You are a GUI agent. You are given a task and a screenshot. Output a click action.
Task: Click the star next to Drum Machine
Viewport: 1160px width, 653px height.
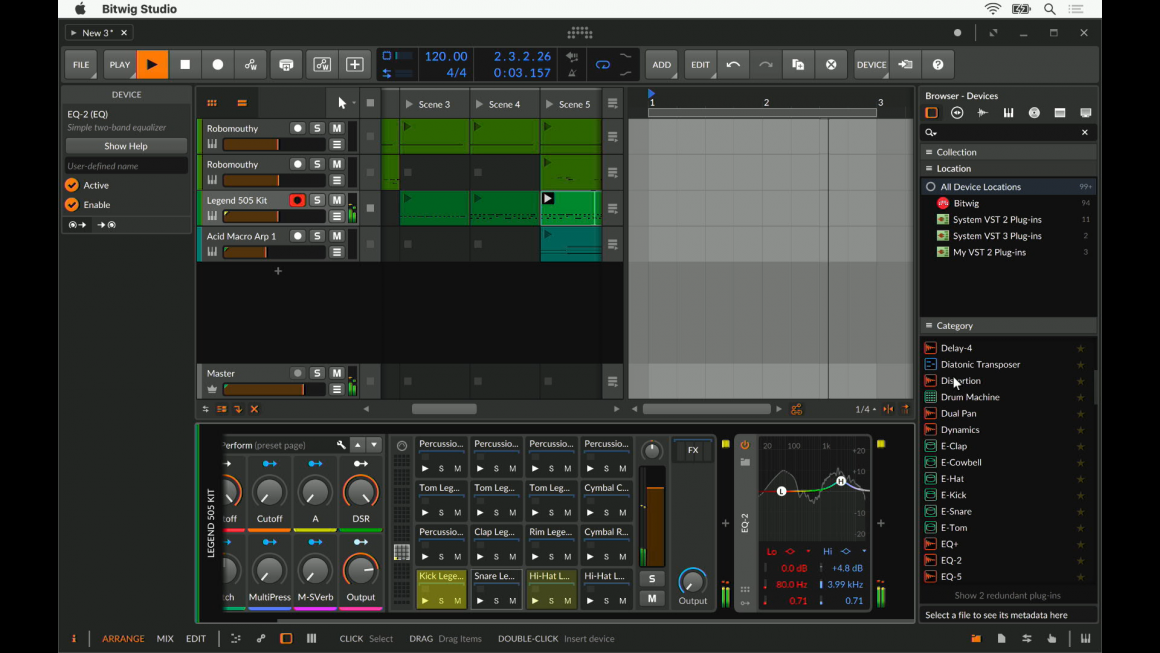click(1080, 397)
